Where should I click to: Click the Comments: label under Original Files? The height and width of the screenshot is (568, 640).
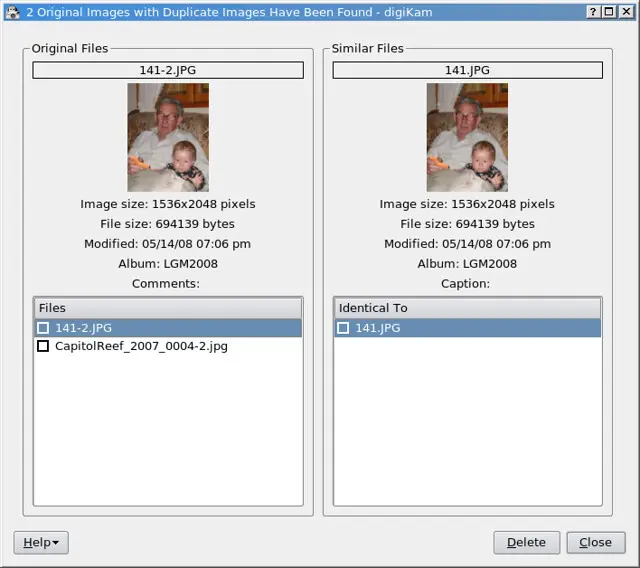click(166, 284)
